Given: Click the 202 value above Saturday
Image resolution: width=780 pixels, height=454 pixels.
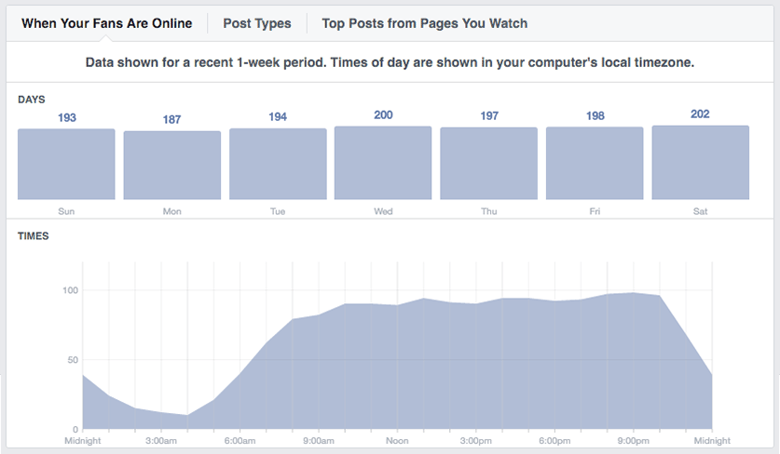Looking at the screenshot, I should [x=700, y=114].
